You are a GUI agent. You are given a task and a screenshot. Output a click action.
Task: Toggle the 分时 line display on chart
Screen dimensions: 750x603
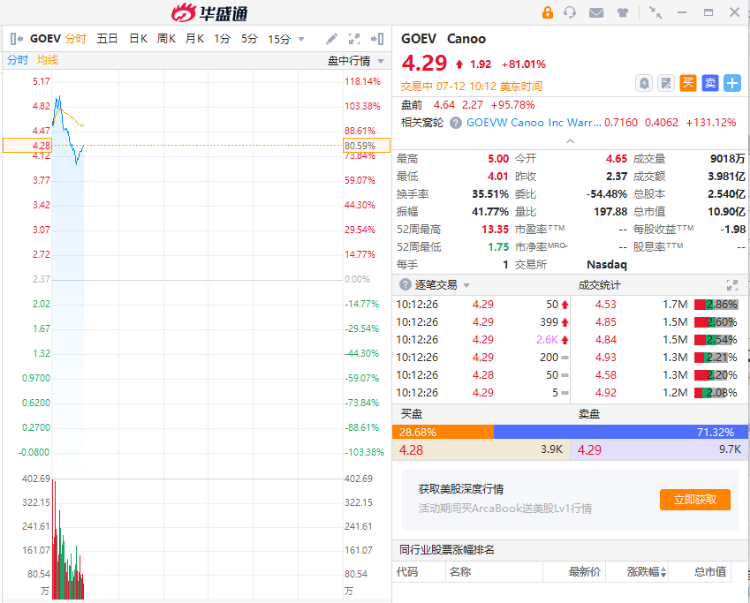(x=18, y=60)
